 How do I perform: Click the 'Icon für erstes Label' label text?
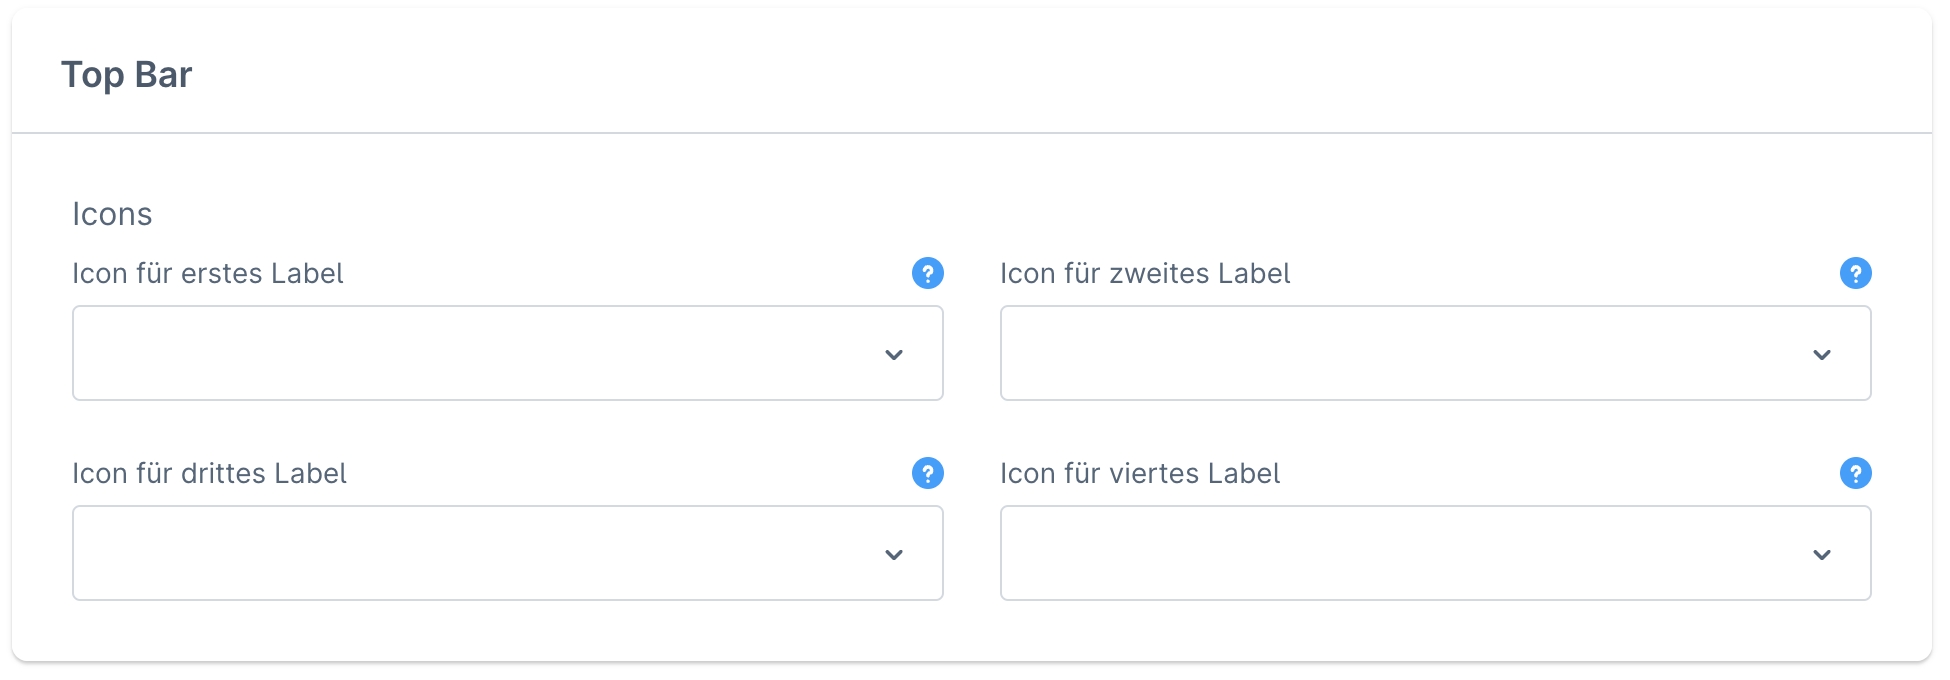click(207, 273)
